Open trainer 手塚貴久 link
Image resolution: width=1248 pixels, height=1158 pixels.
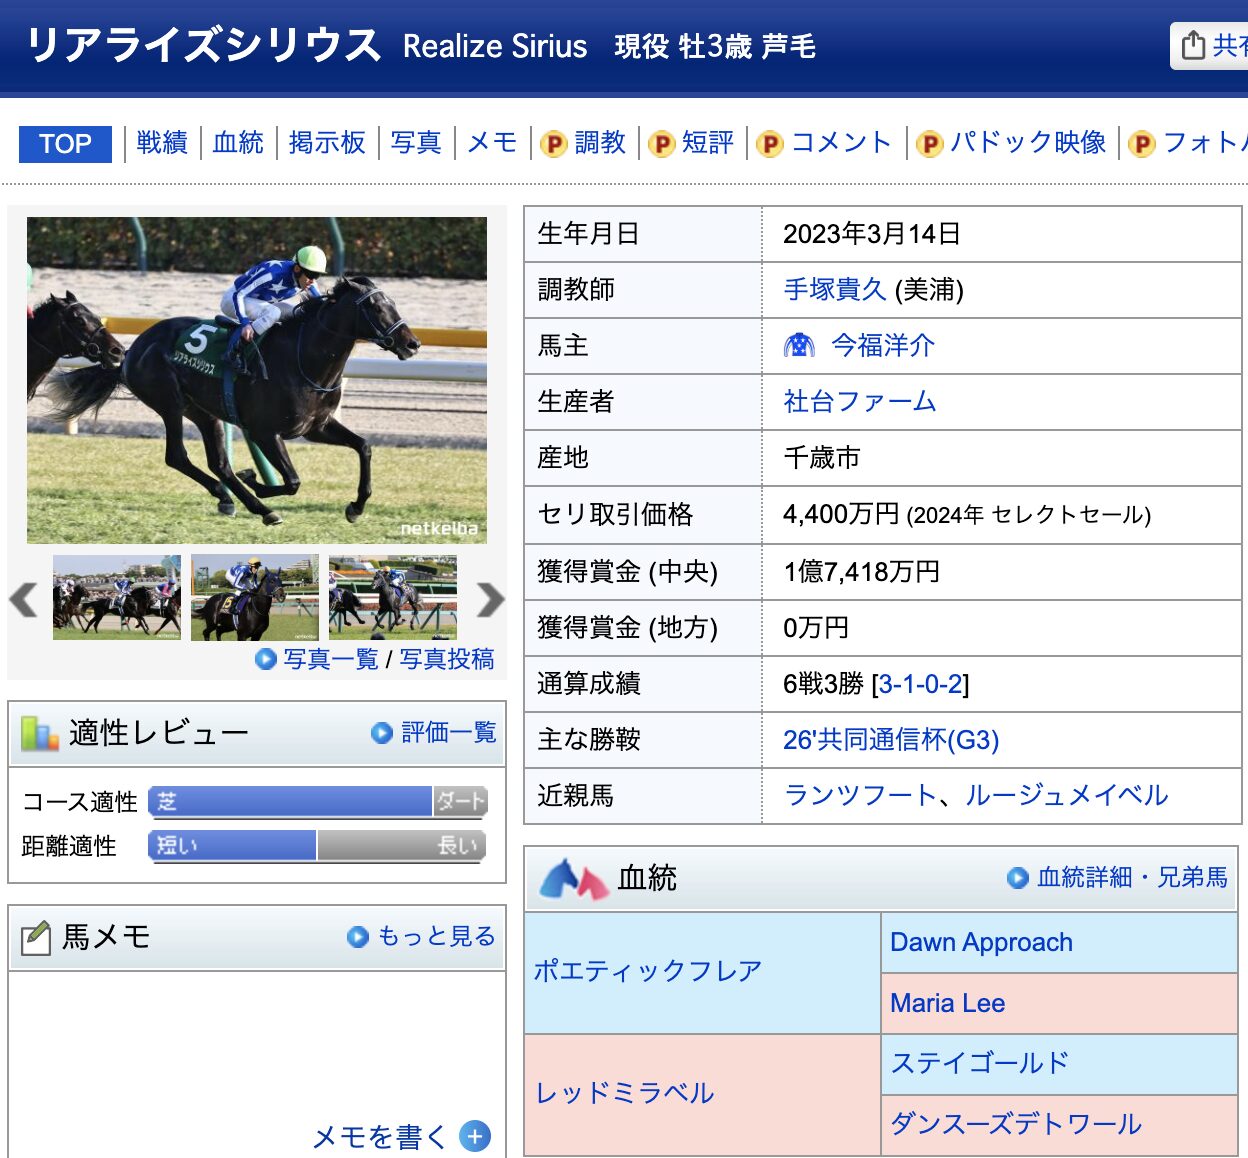pos(835,290)
